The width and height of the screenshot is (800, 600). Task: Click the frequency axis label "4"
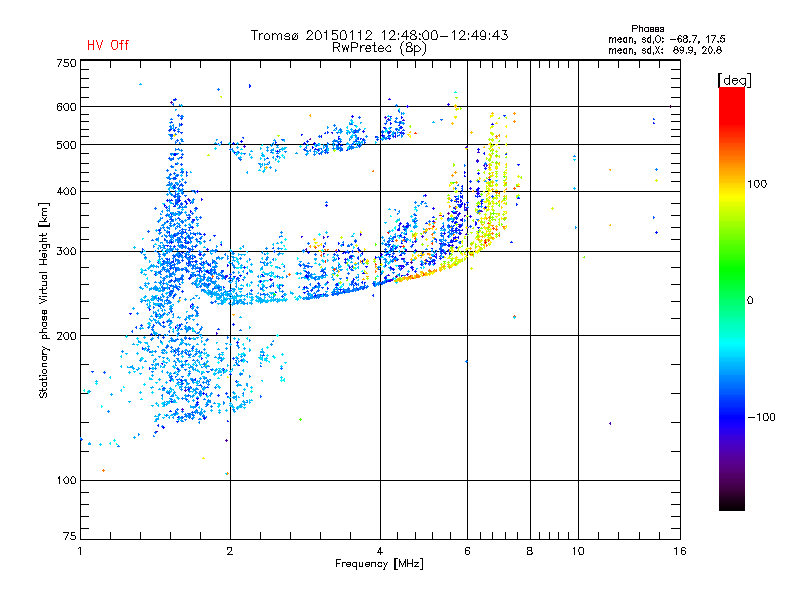coord(380,551)
